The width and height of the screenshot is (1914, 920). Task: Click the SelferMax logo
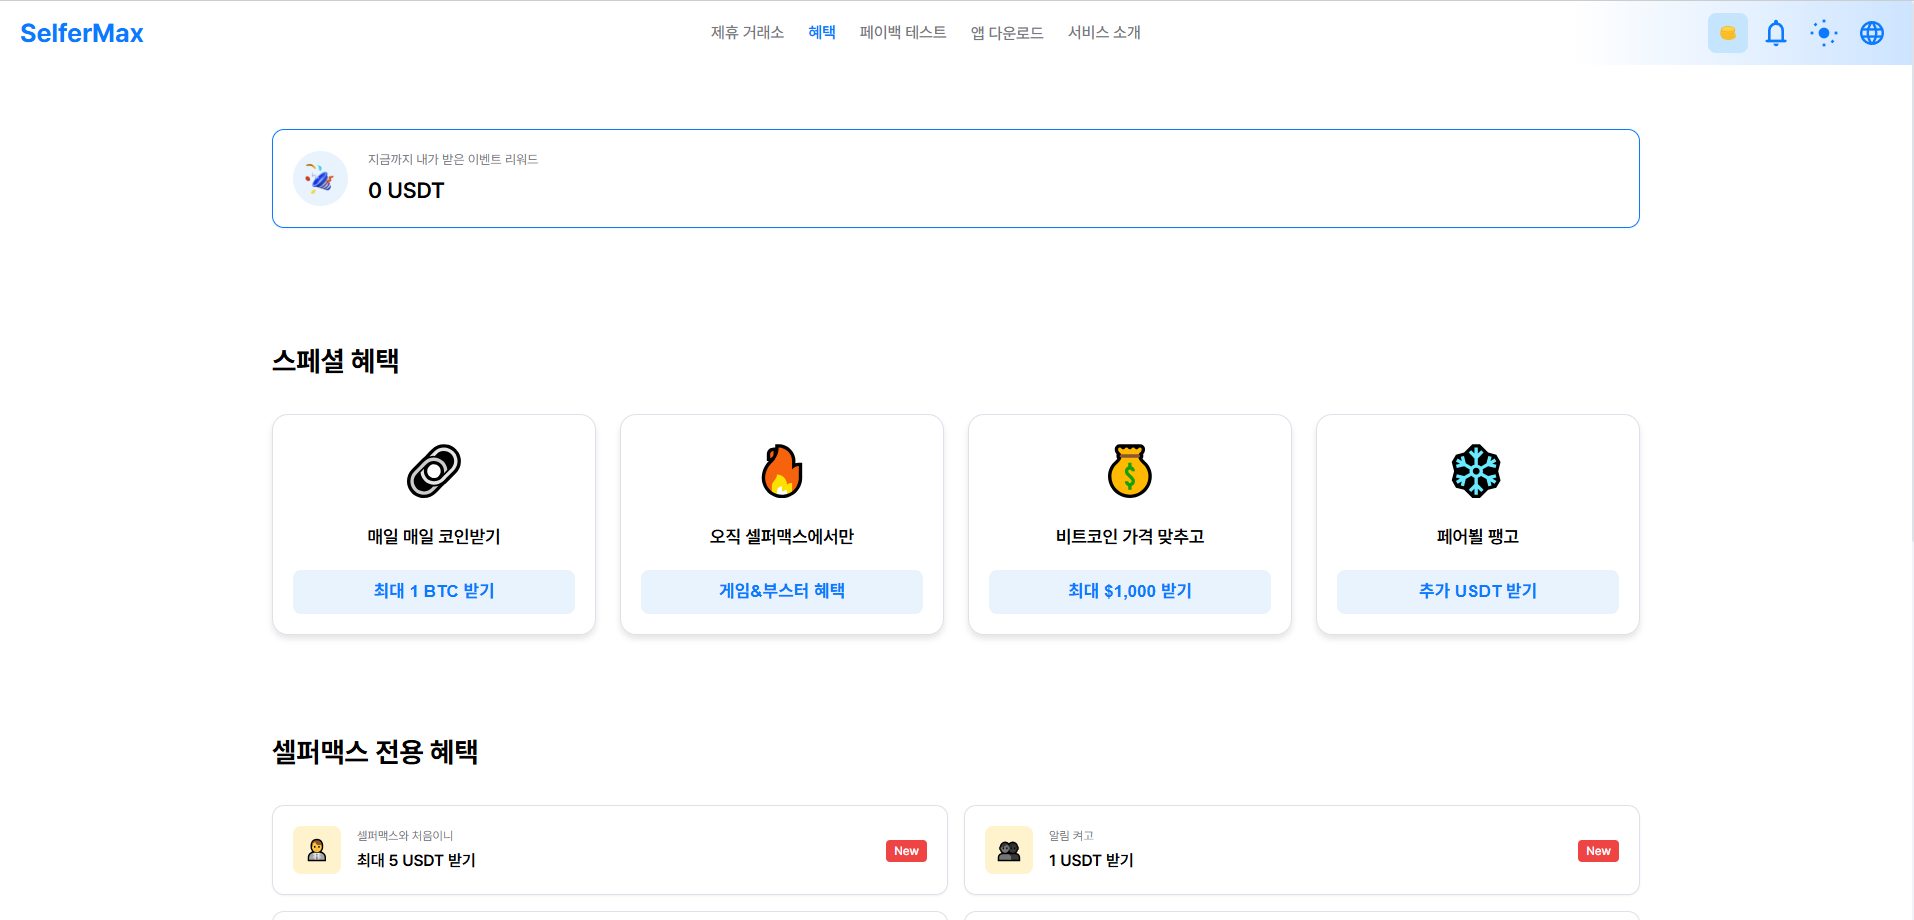click(82, 33)
